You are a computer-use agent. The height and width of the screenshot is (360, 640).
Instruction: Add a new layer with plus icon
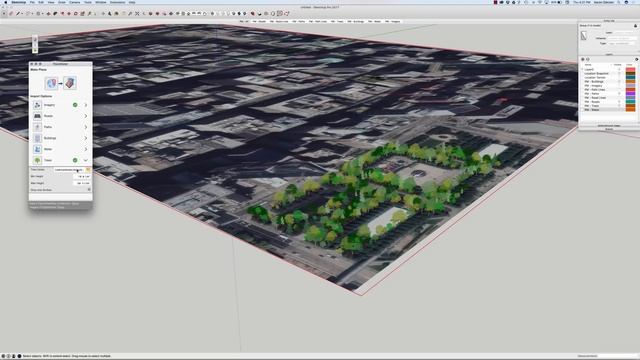582,59
